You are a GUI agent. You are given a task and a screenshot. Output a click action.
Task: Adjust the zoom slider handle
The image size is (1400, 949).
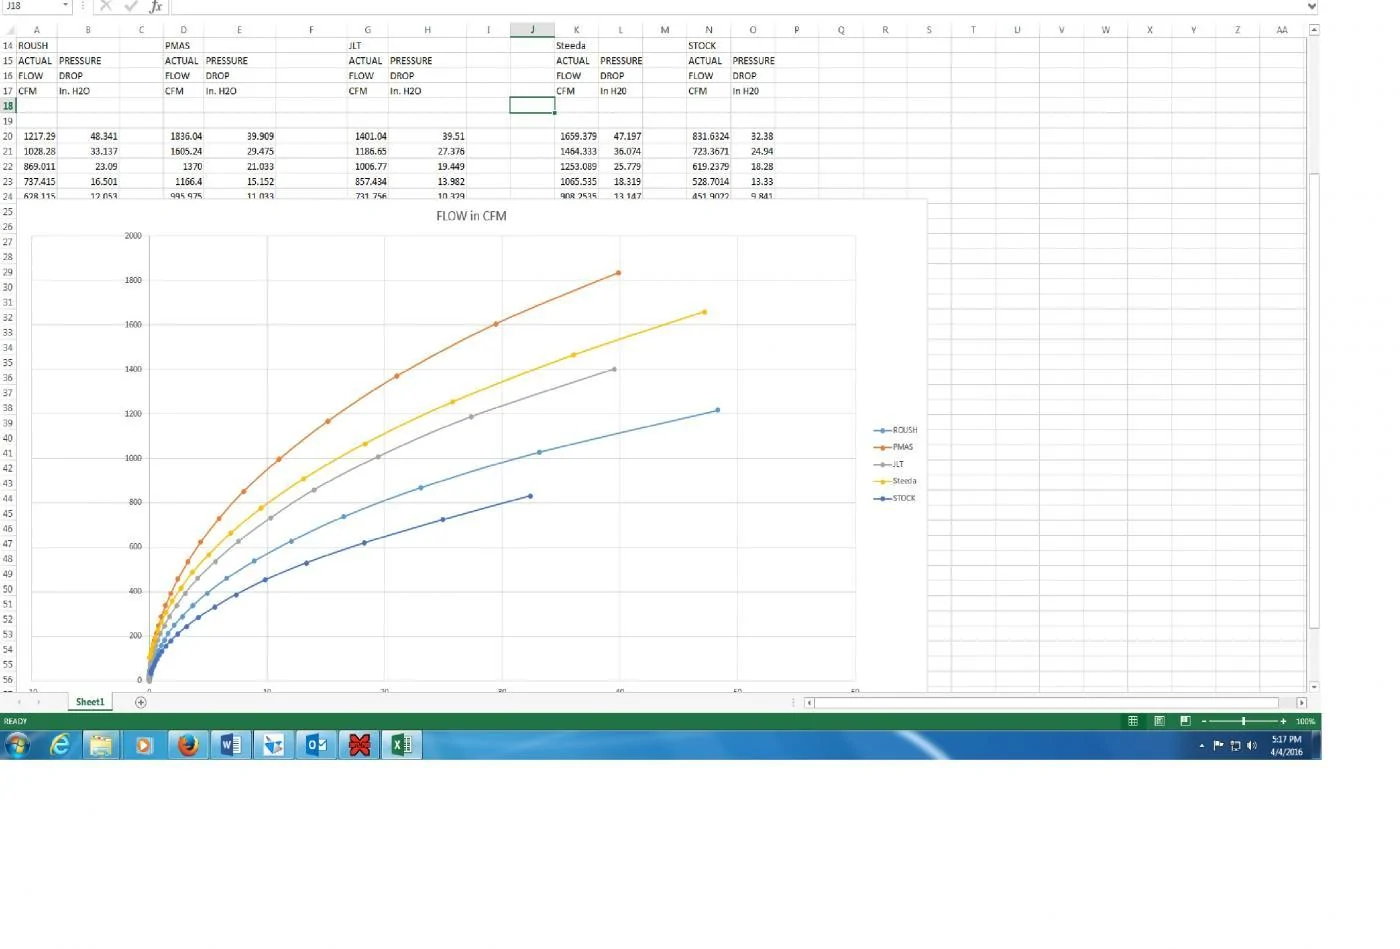tap(1243, 721)
